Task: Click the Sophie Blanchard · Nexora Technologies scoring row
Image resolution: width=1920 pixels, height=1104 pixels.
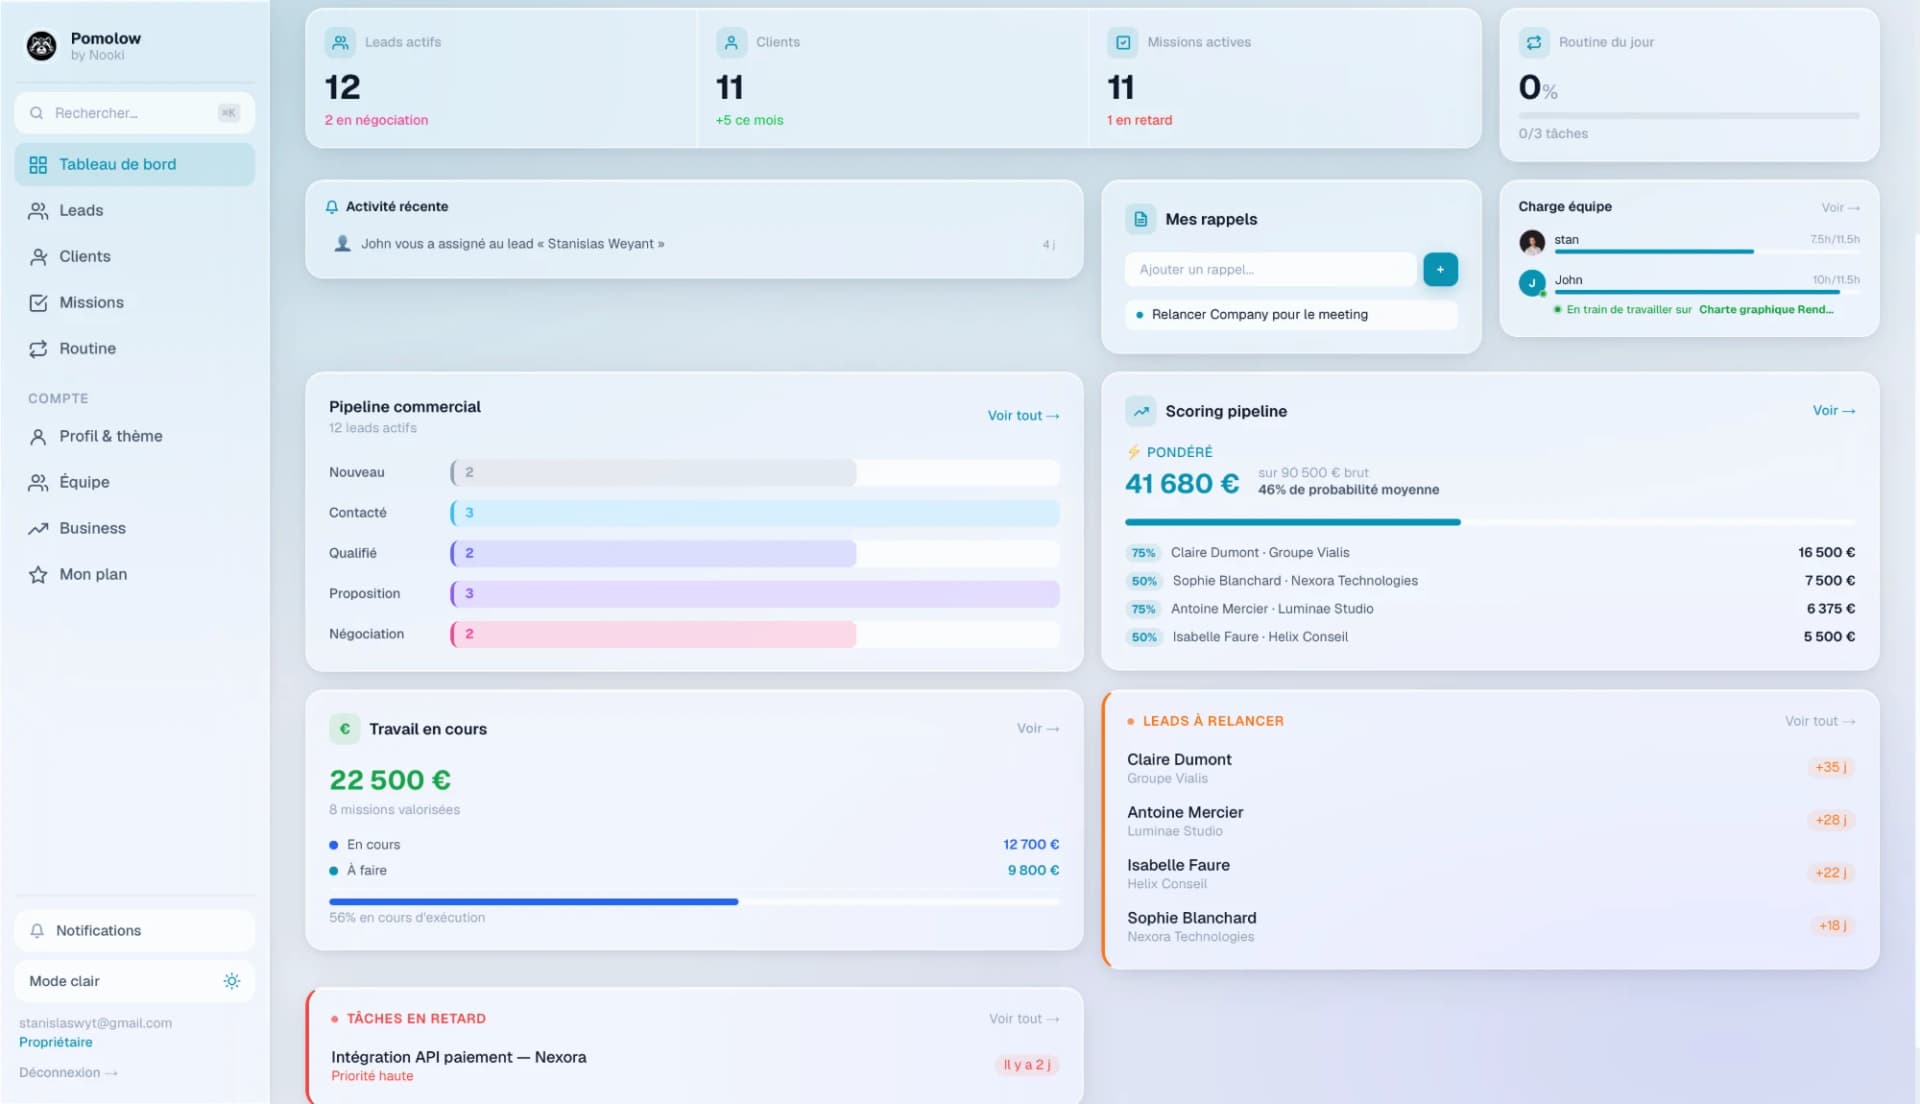Action: 1490,581
